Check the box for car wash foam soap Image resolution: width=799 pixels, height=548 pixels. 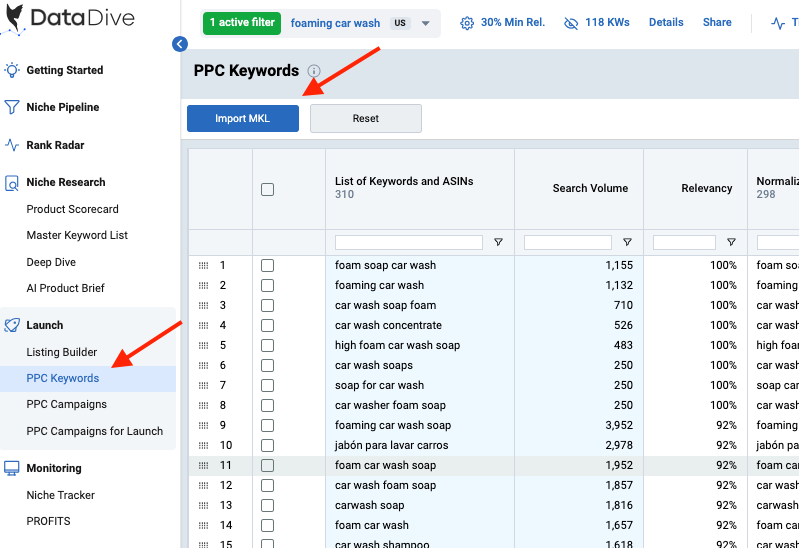click(x=268, y=485)
